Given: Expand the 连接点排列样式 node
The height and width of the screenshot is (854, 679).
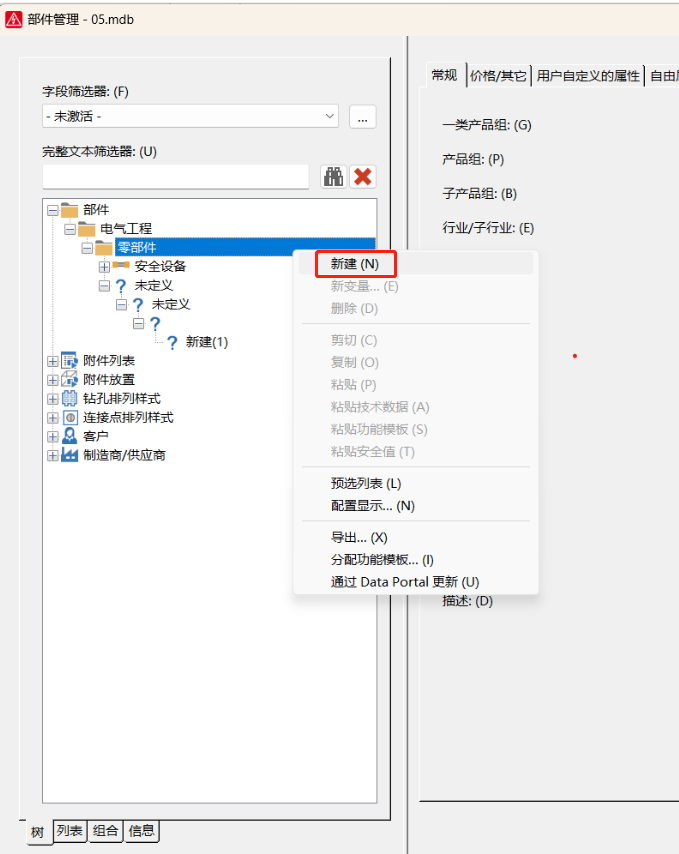Looking at the screenshot, I should pos(53,418).
